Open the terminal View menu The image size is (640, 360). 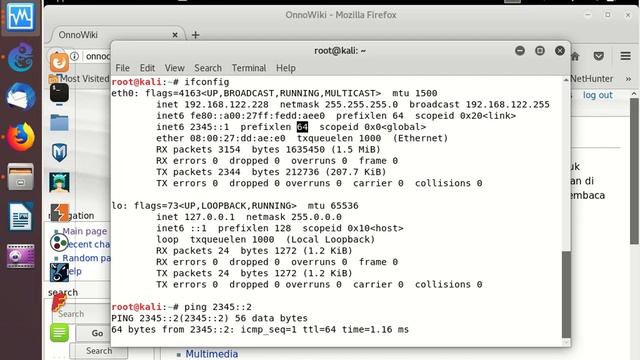(x=174, y=68)
